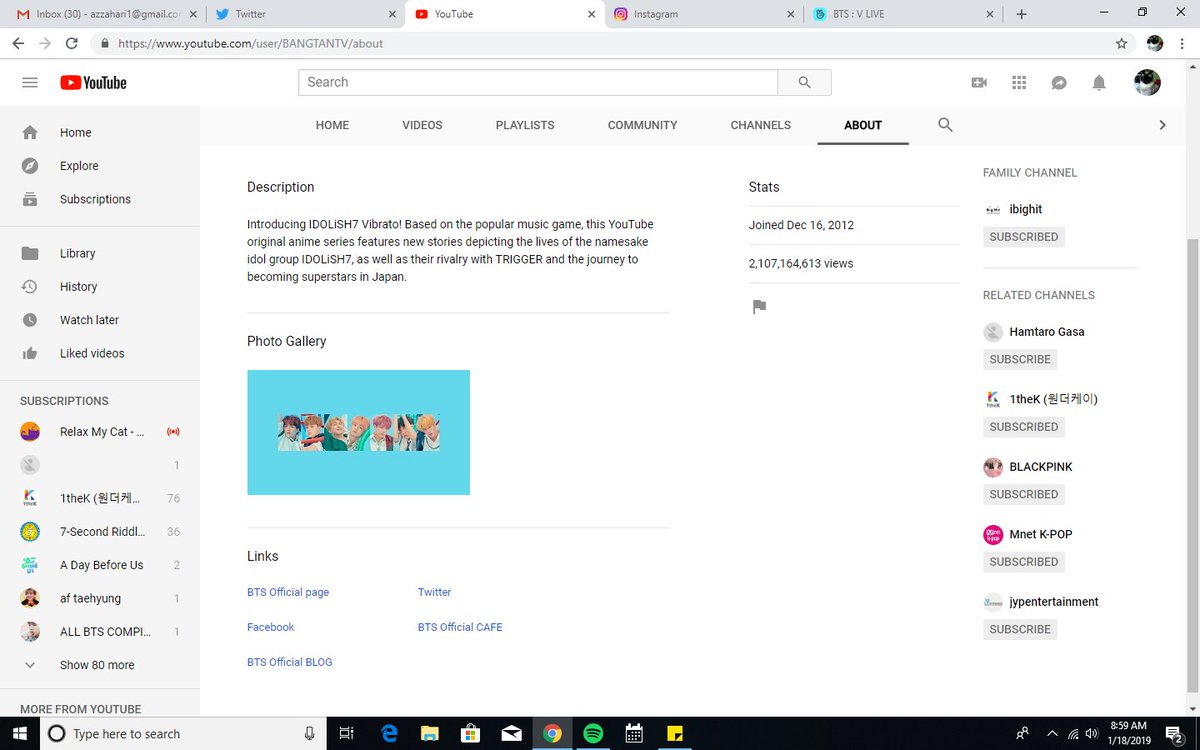Click the Windows taskbar search box
This screenshot has width=1200, height=750.
point(183,733)
